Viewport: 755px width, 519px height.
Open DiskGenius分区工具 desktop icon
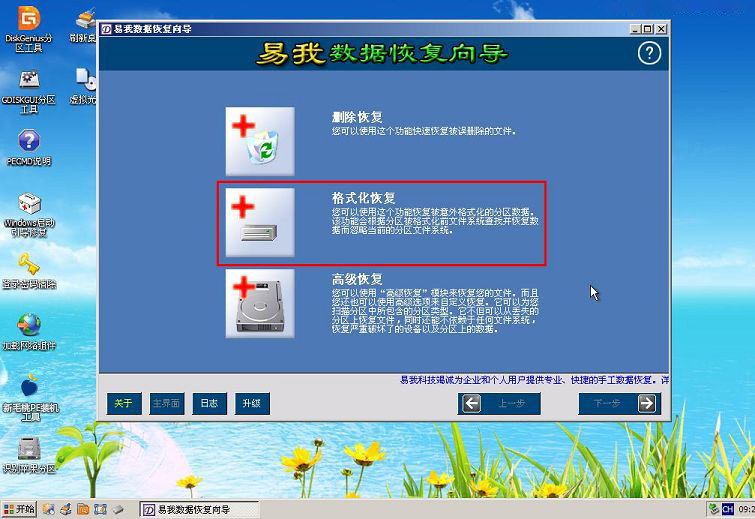pyautogui.click(x=29, y=29)
